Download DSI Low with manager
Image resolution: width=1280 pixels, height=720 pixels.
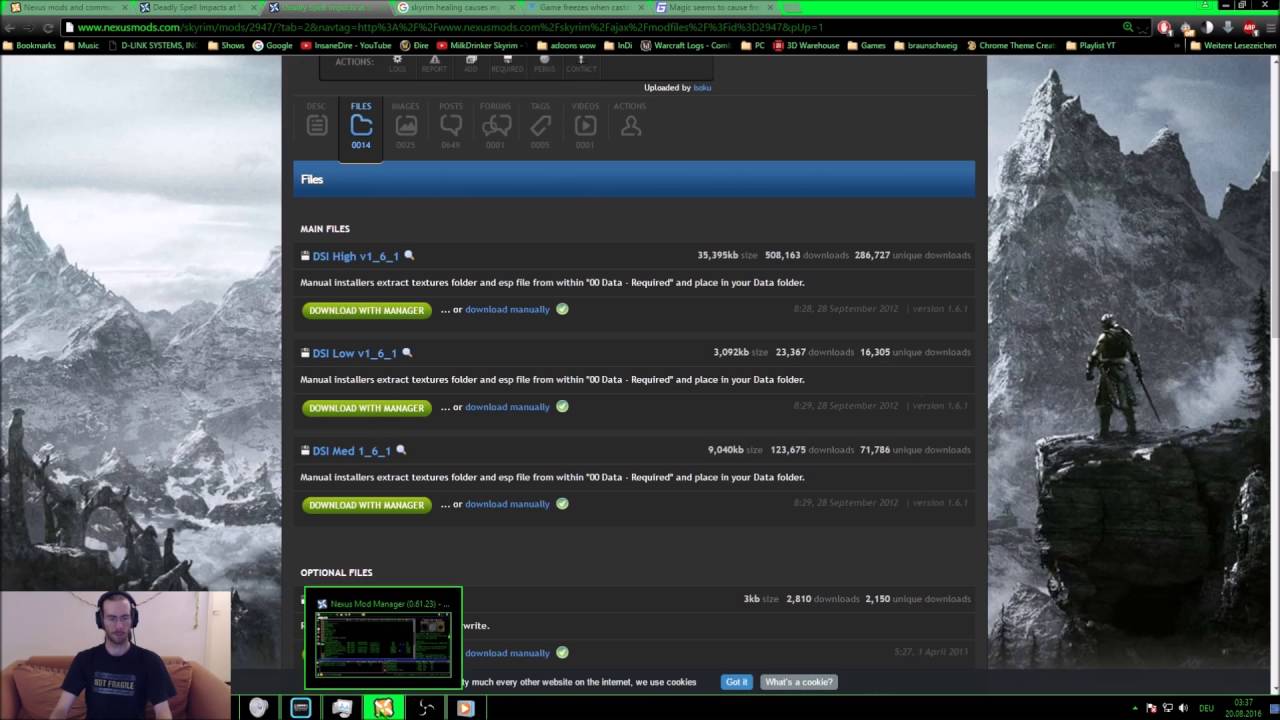point(366,408)
